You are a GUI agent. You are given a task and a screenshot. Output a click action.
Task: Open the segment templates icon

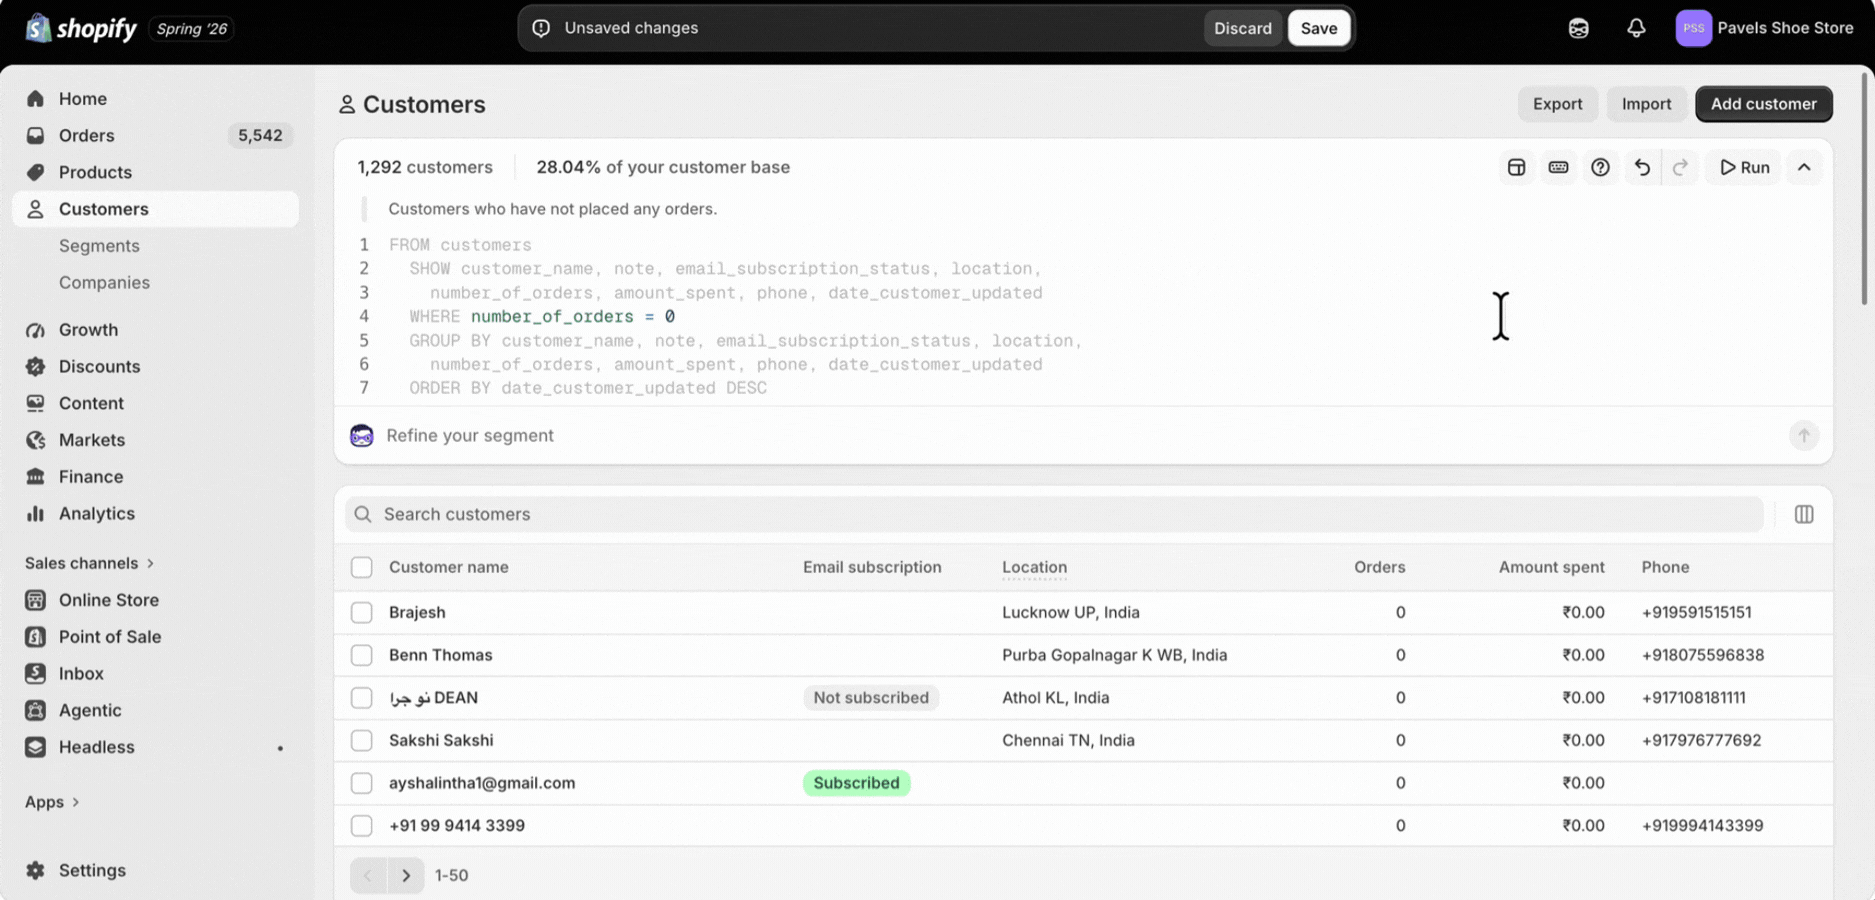1516,167
